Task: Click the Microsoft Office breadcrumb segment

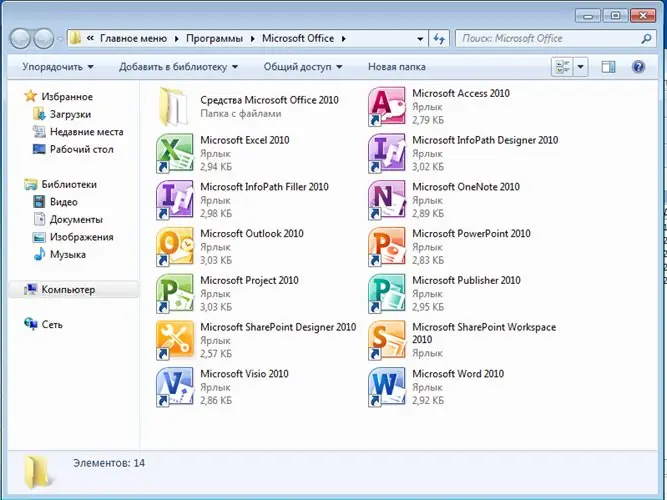Action: pyautogui.click(x=298, y=38)
